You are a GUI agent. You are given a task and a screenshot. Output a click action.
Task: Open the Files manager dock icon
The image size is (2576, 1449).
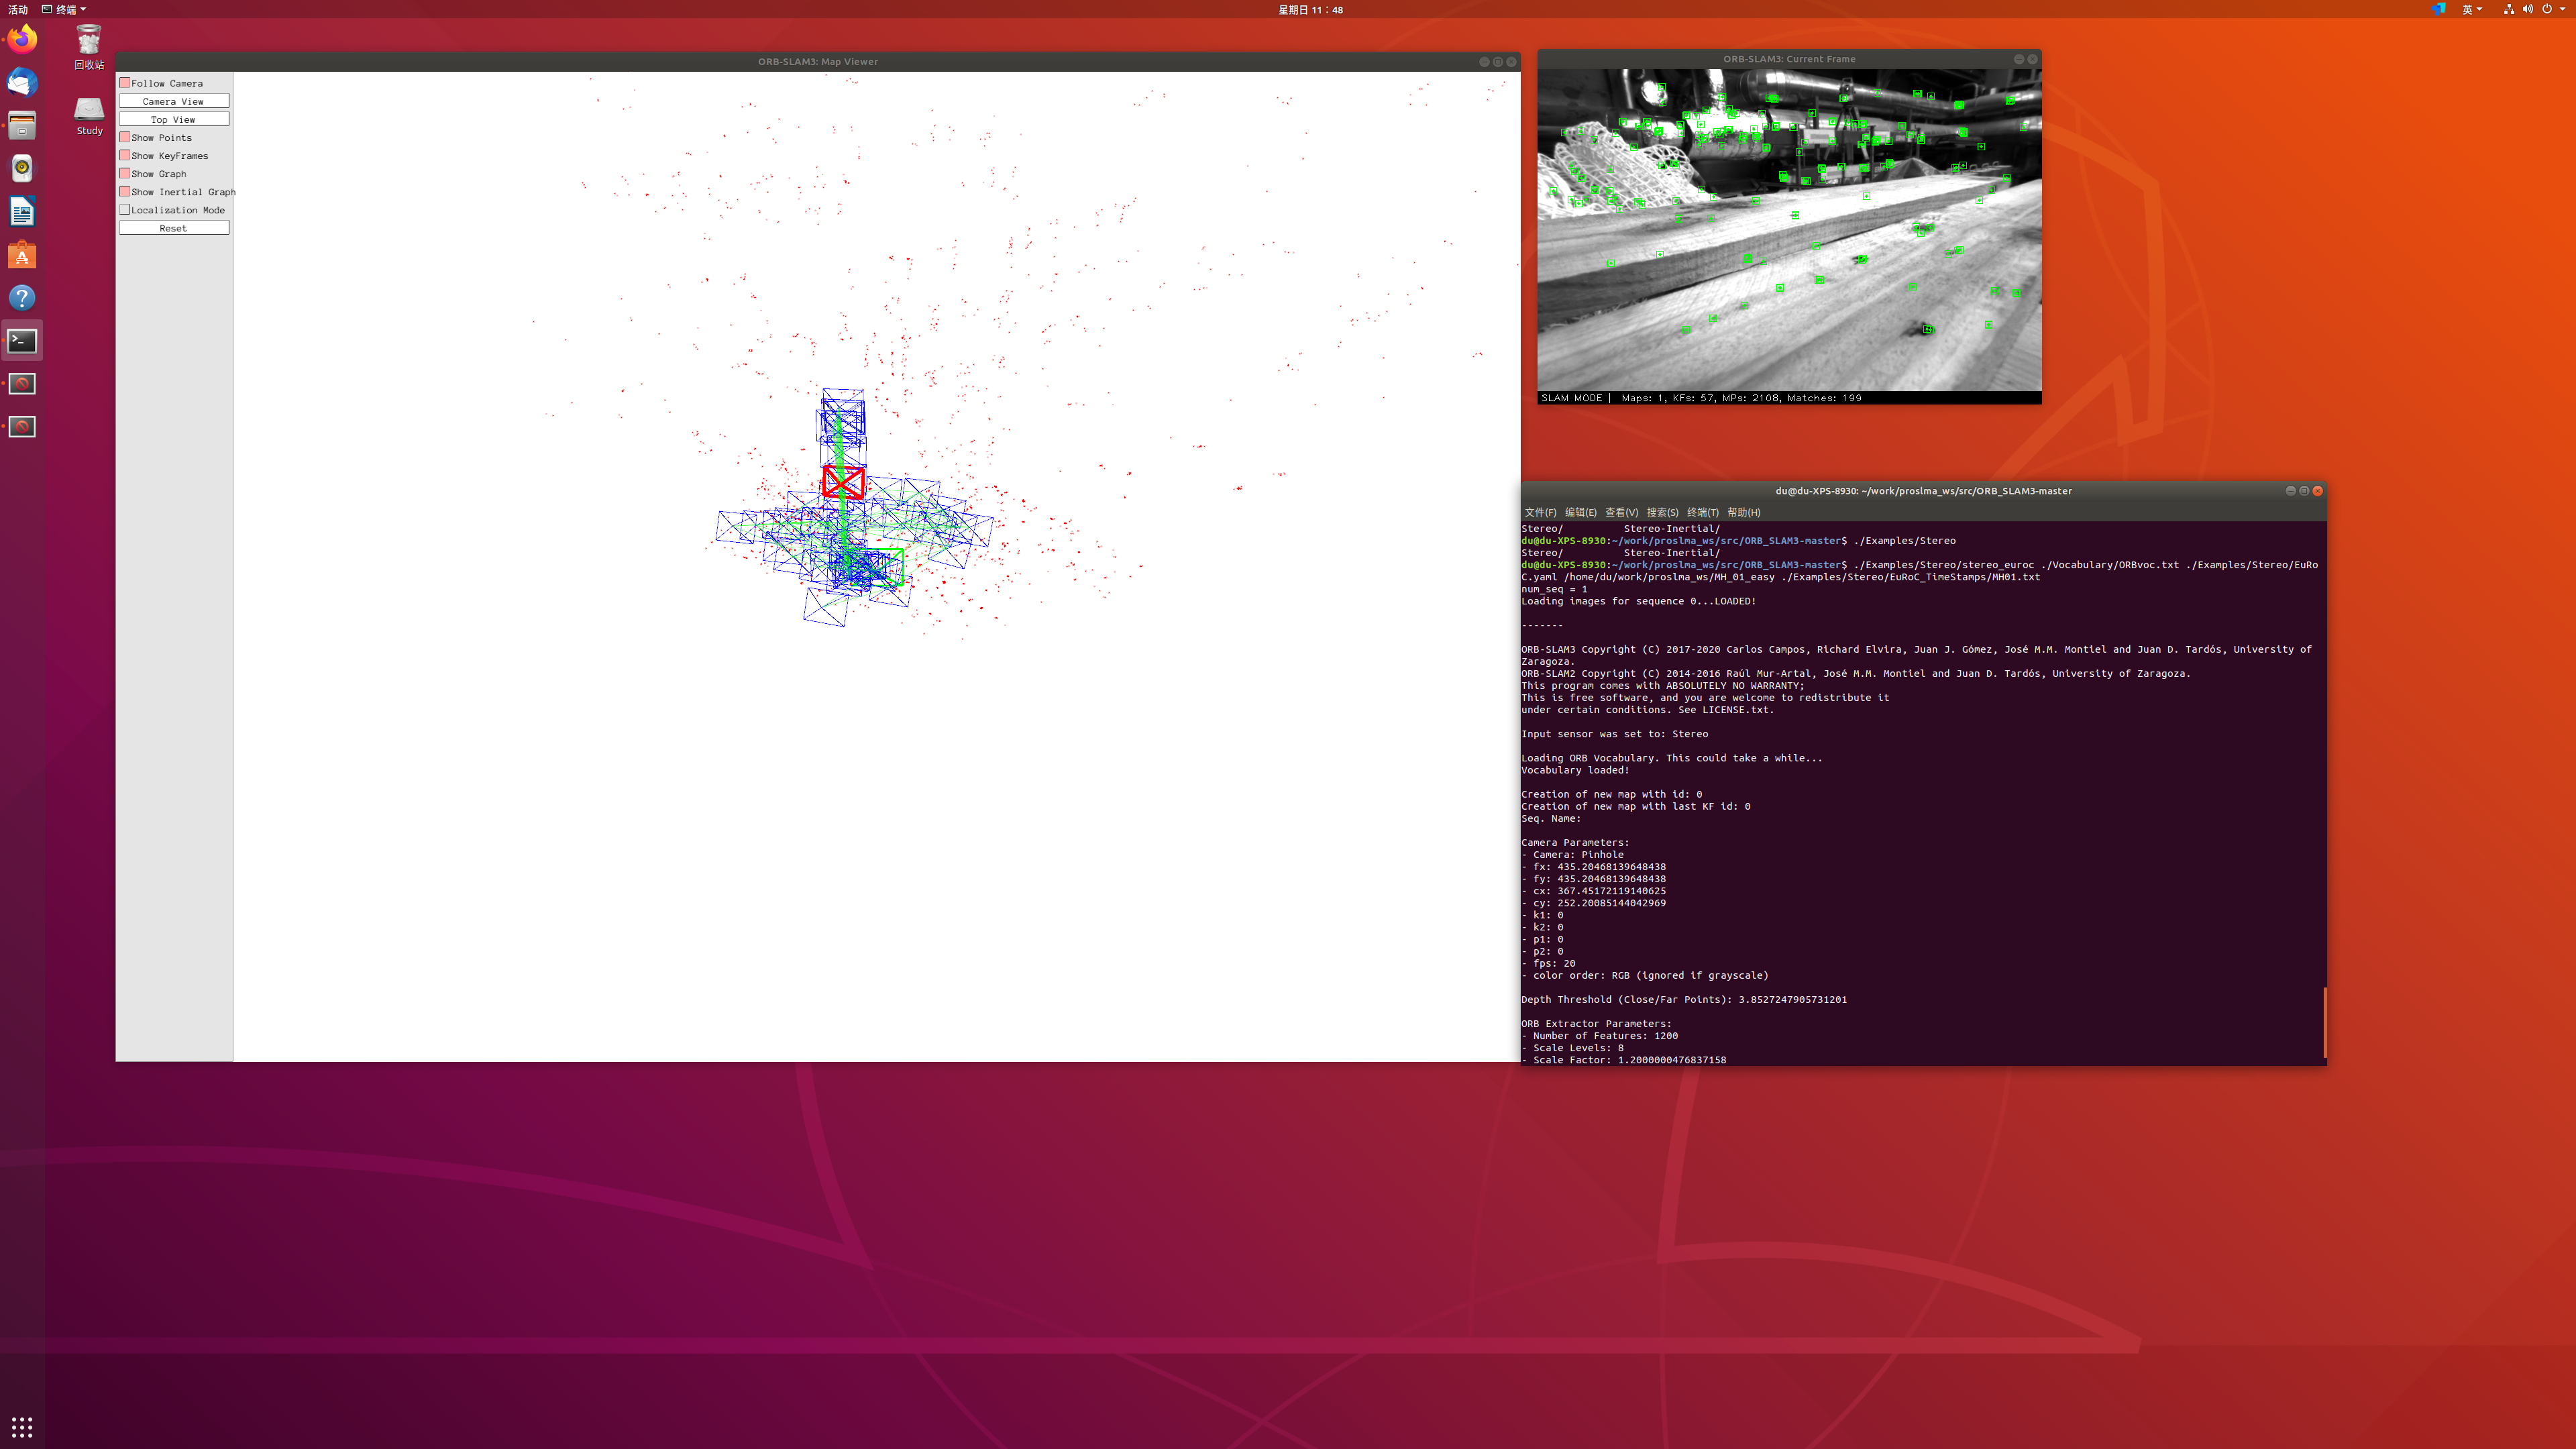coord(22,125)
